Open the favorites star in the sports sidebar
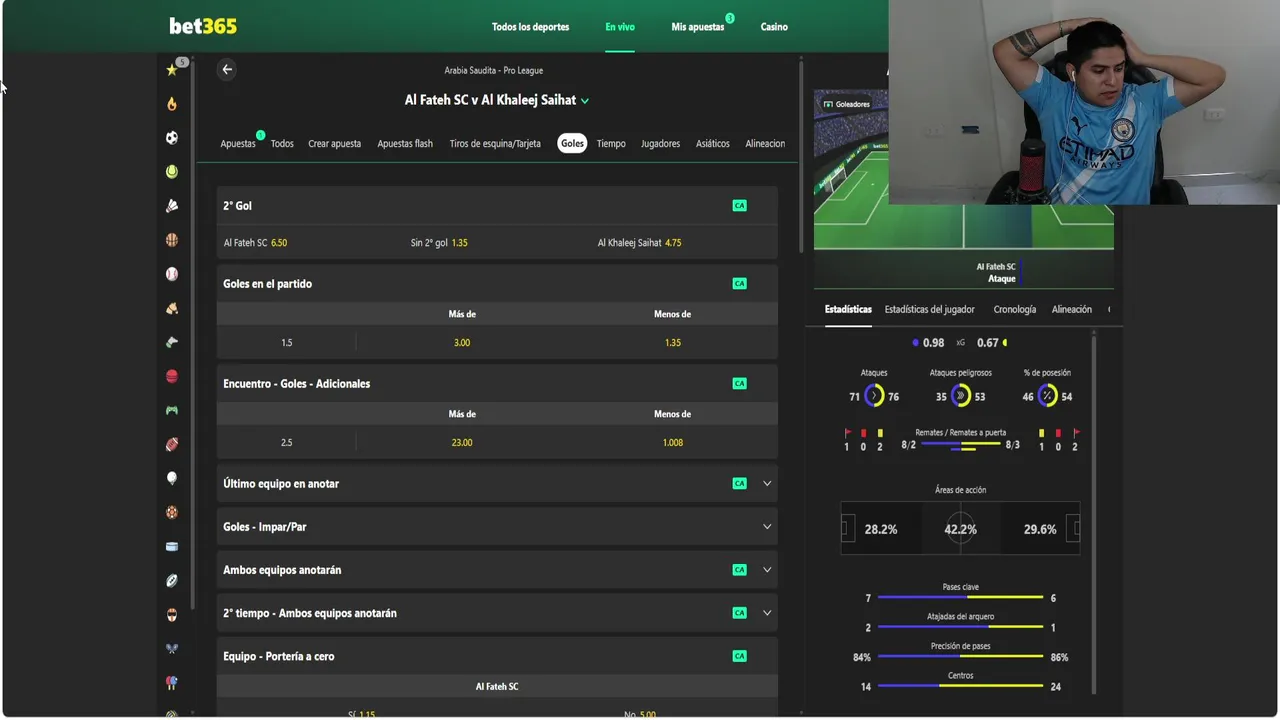Image resolution: width=1280 pixels, height=720 pixels. point(172,70)
